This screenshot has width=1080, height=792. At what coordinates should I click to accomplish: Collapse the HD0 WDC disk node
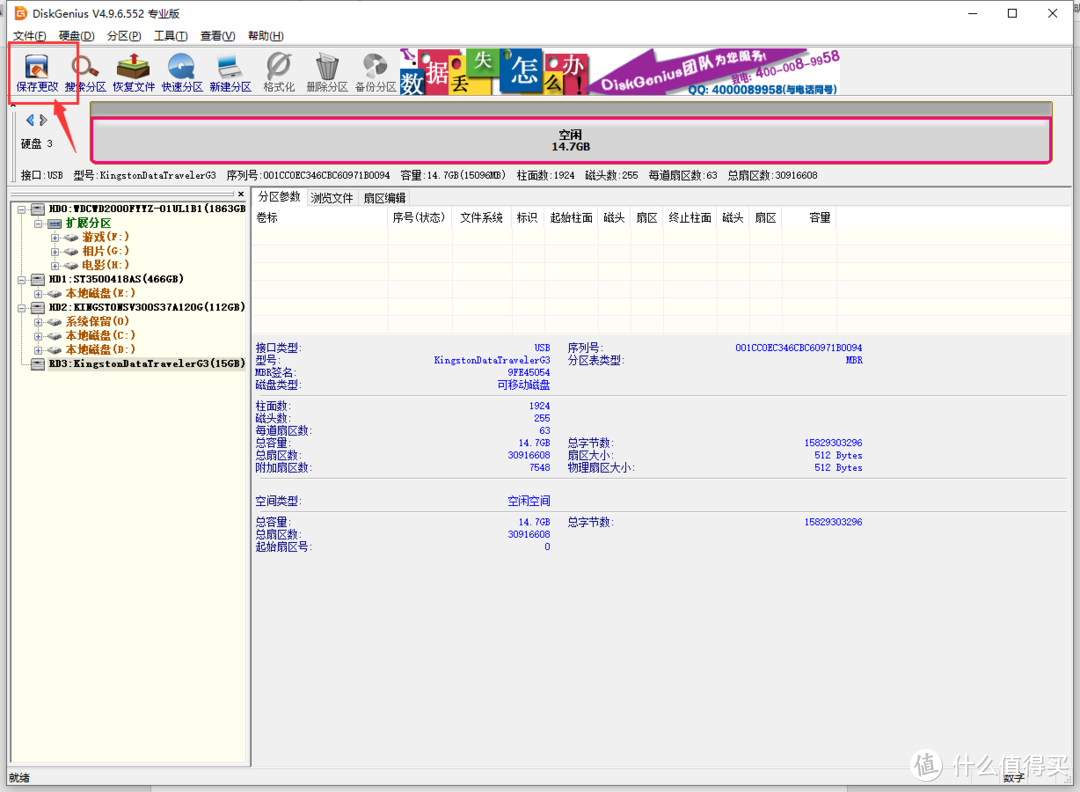[22, 209]
